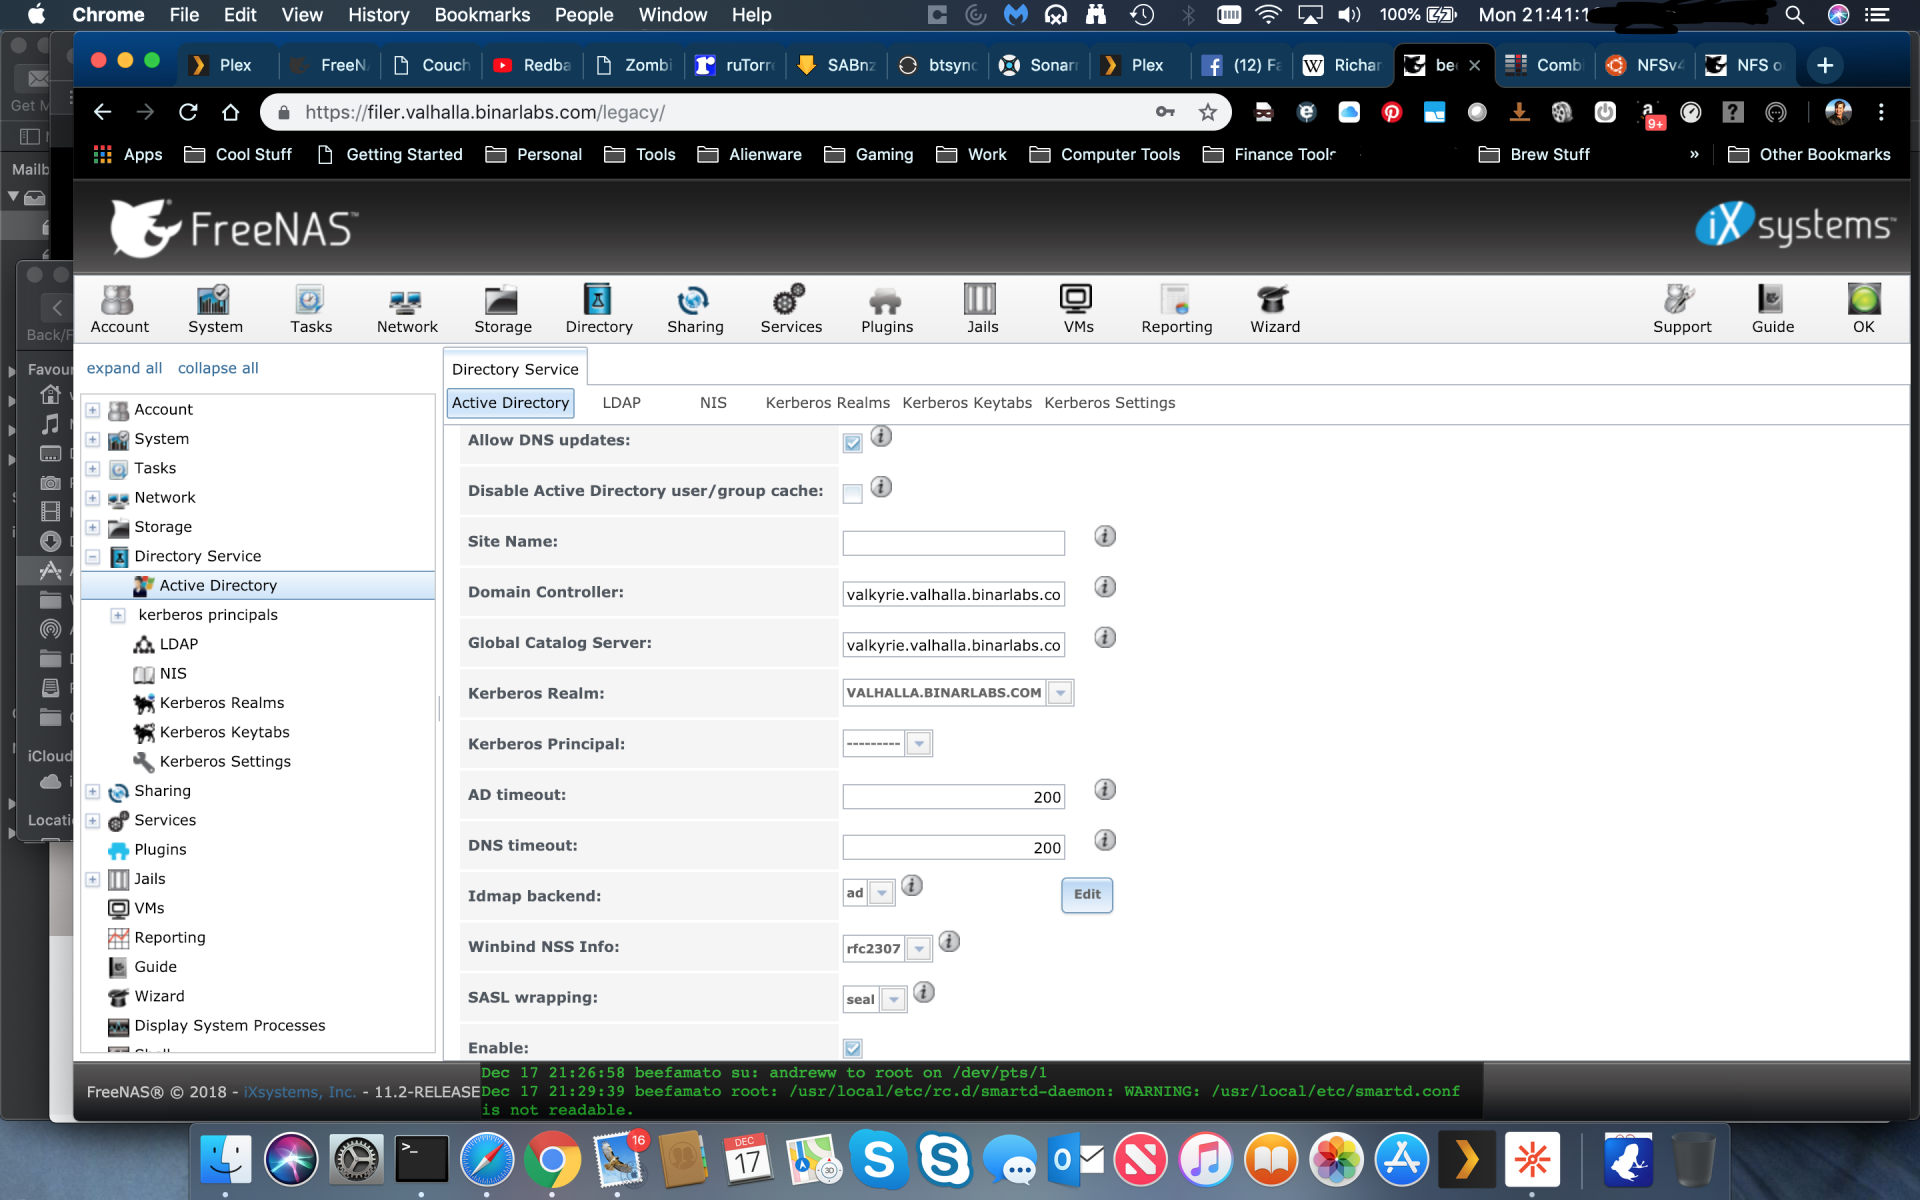Open the Account toolbar icon
Image resolution: width=1920 pixels, height=1200 pixels.
point(119,309)
